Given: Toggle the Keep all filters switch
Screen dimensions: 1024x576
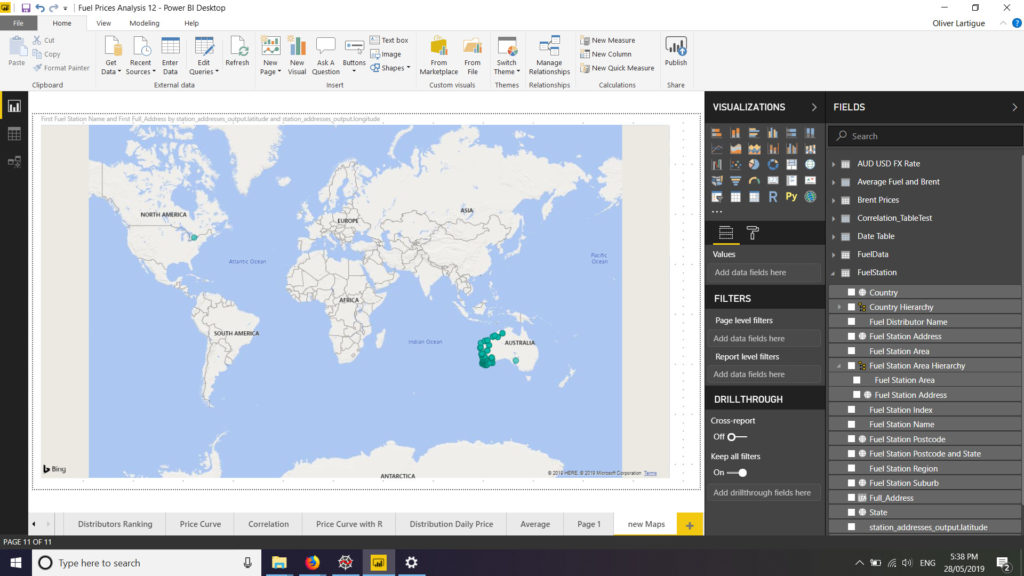Looking at the screenshot, I should pos(737,472).
